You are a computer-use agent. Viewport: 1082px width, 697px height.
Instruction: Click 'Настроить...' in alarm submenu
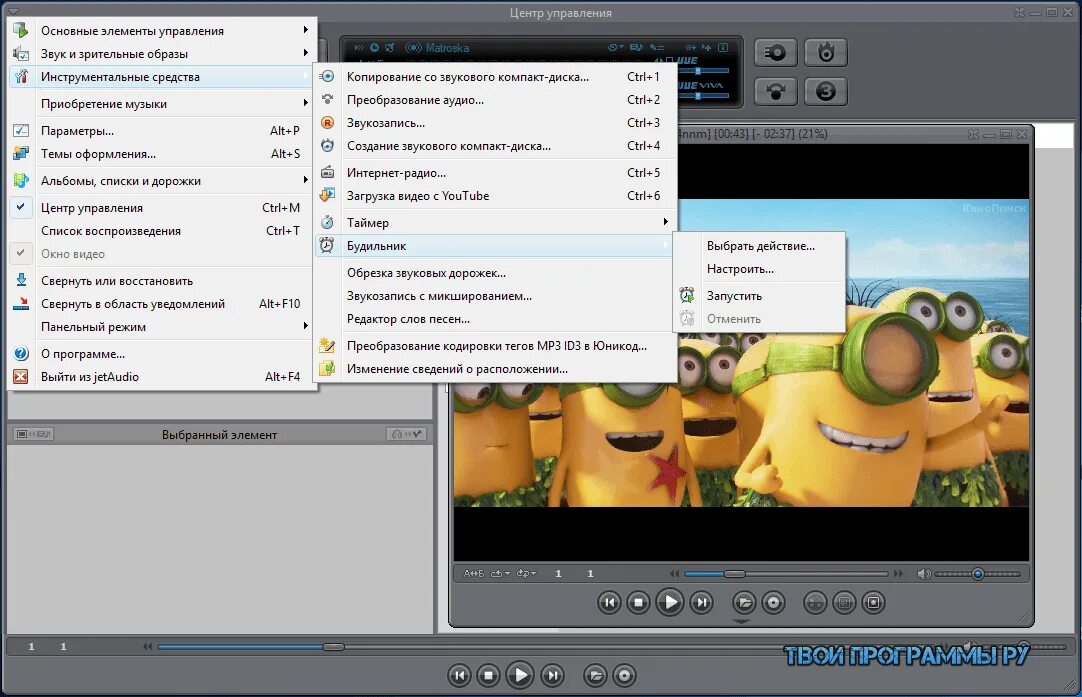click(759, 269)
